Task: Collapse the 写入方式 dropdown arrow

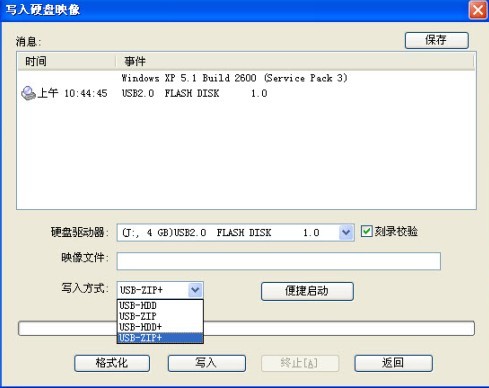Action: click(195, 290)
